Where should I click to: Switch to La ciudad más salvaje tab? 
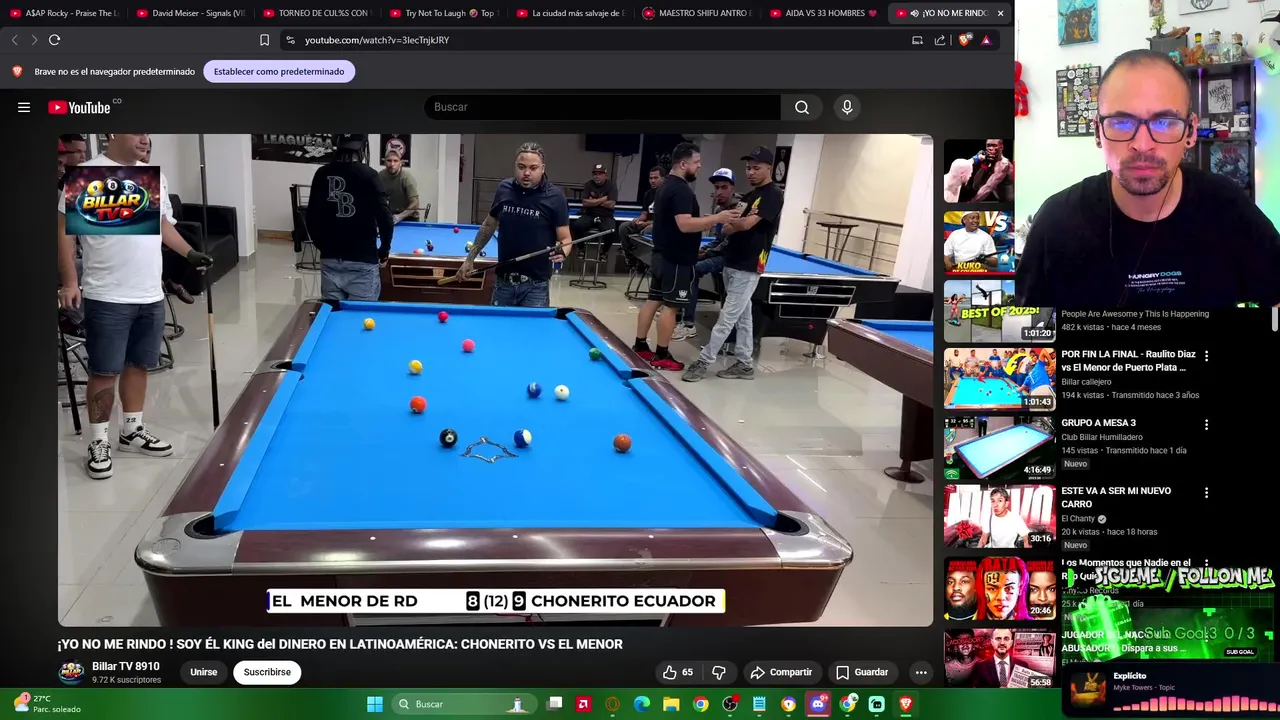570,13
